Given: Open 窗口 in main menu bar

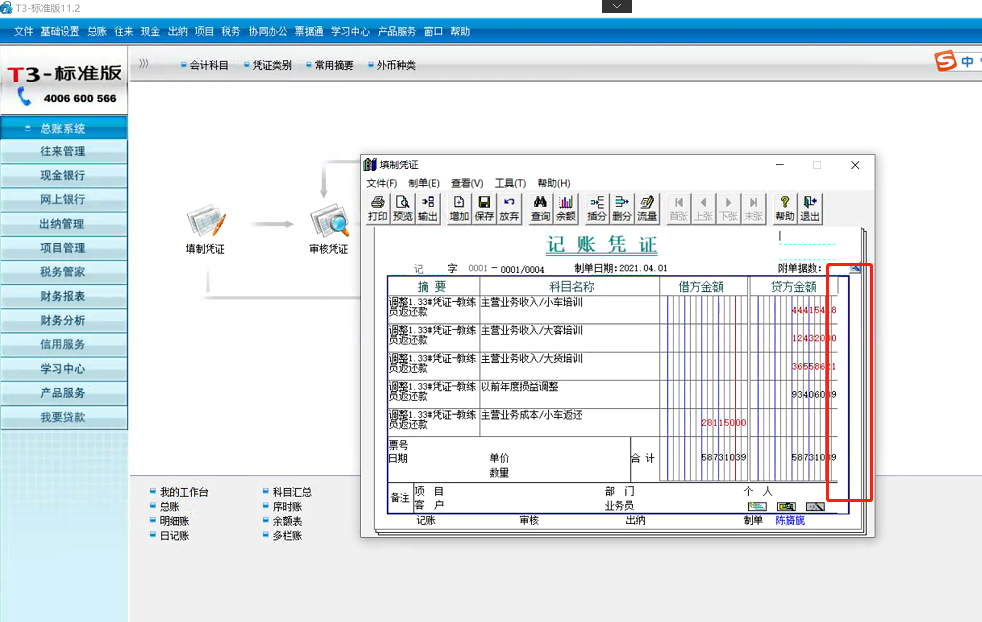Looking at the screenshot, I should coord(433,31).
